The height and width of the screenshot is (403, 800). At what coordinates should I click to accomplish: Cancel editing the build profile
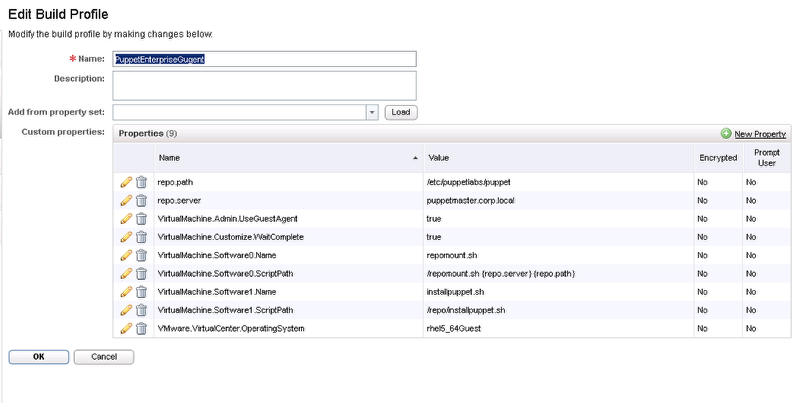[104, 357]
